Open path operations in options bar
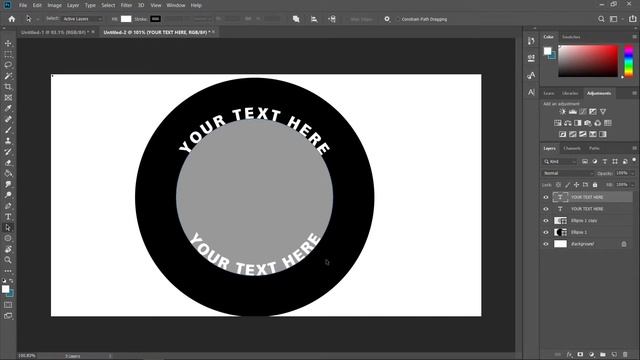The width and height of the screenshot is (640, 360). (x=296, y=19)
